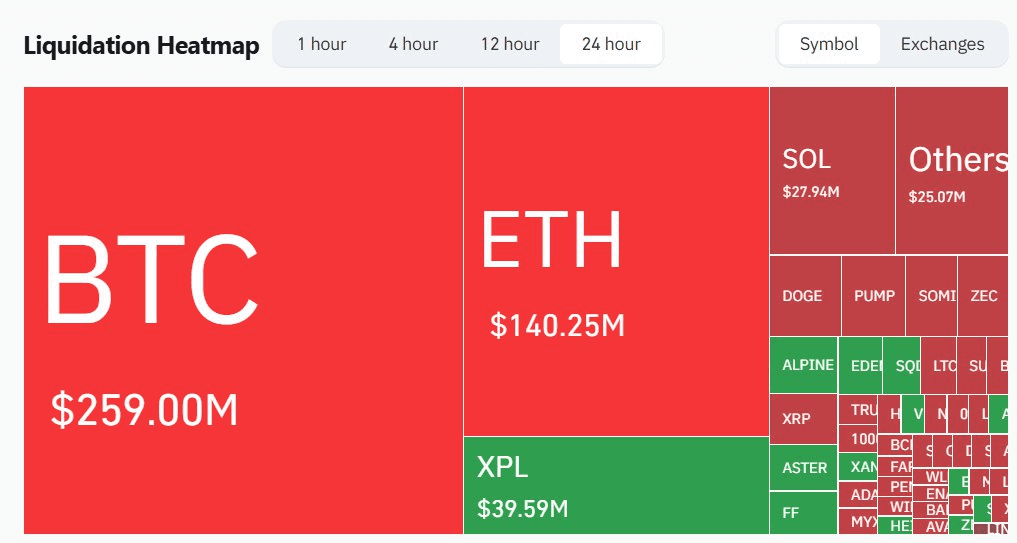Select the green ASTER tile
Viewport: 1017px width, 543px height.
point(804,468)
